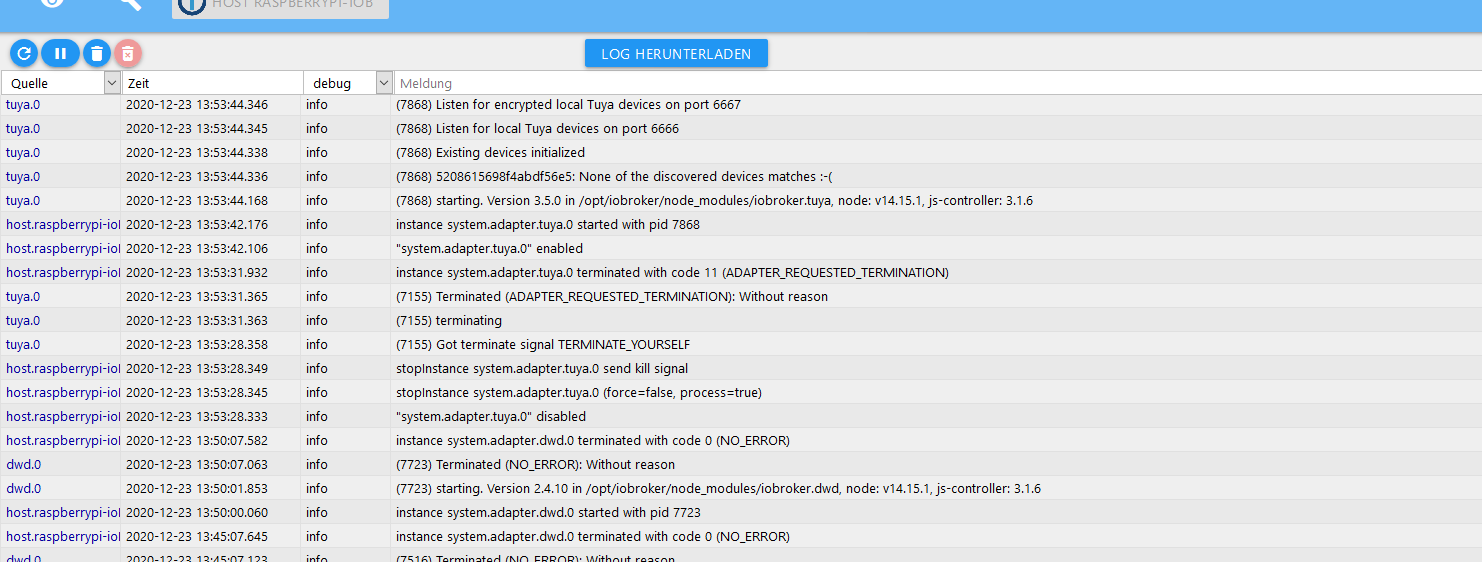
Task: Click 'tuya.0 started with pid 7868' message
Action: point(548,224)
